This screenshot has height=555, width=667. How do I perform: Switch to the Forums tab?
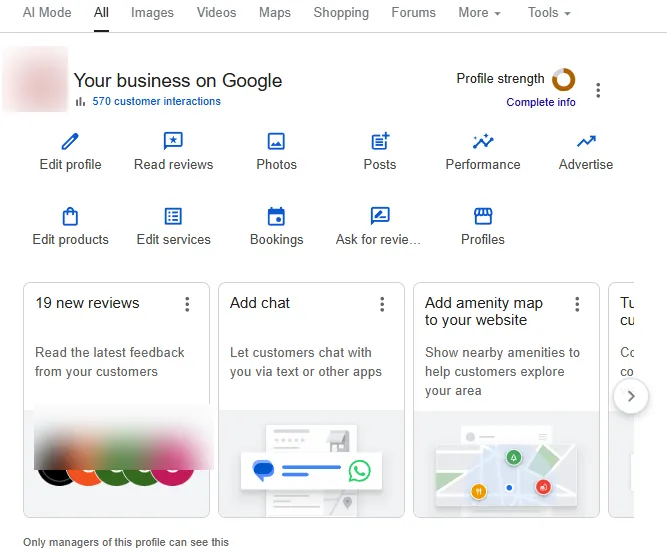[413, 13]
